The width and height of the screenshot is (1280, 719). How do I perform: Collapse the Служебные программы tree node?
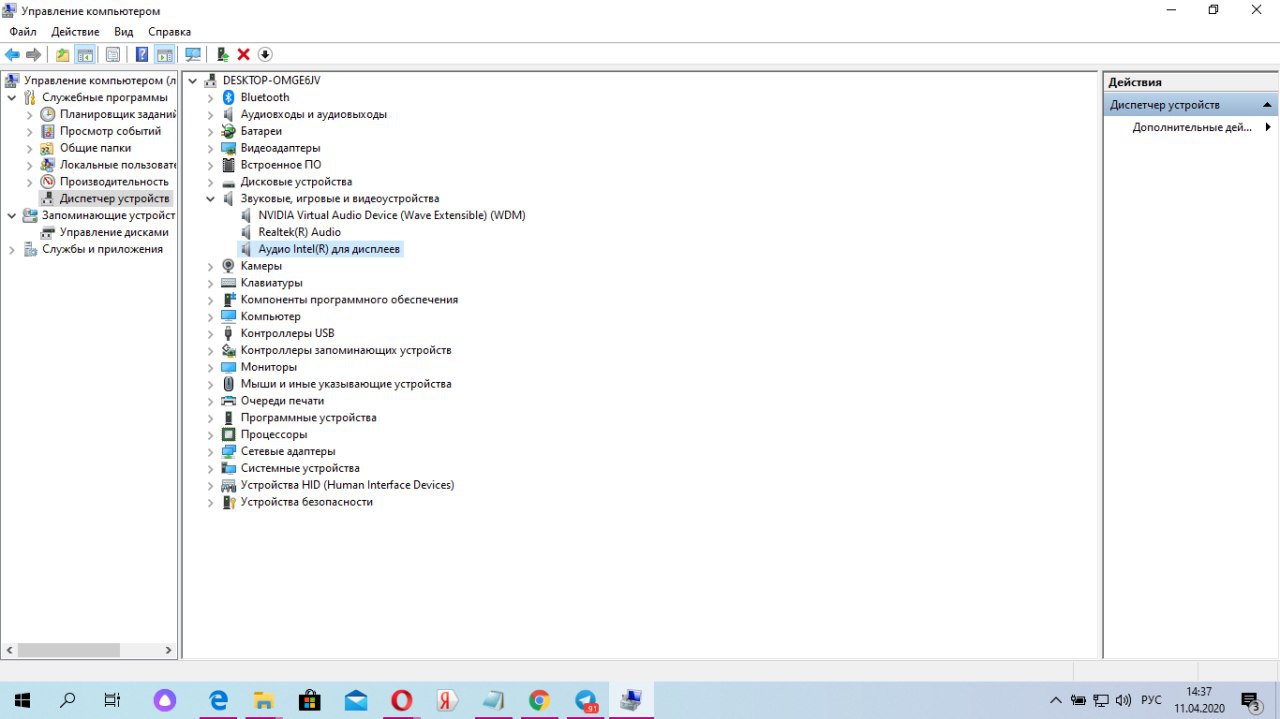click(x=11, y=98)
